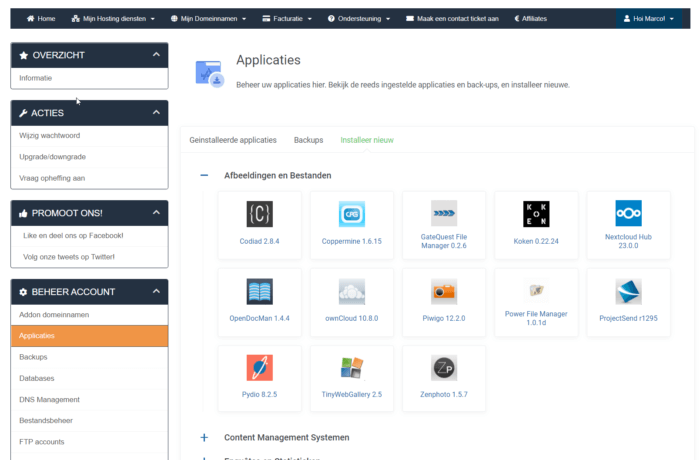Screen dimensions: 700x460
Task: Expand Content Management Systemen with plus
Action: tap(204, 437)
